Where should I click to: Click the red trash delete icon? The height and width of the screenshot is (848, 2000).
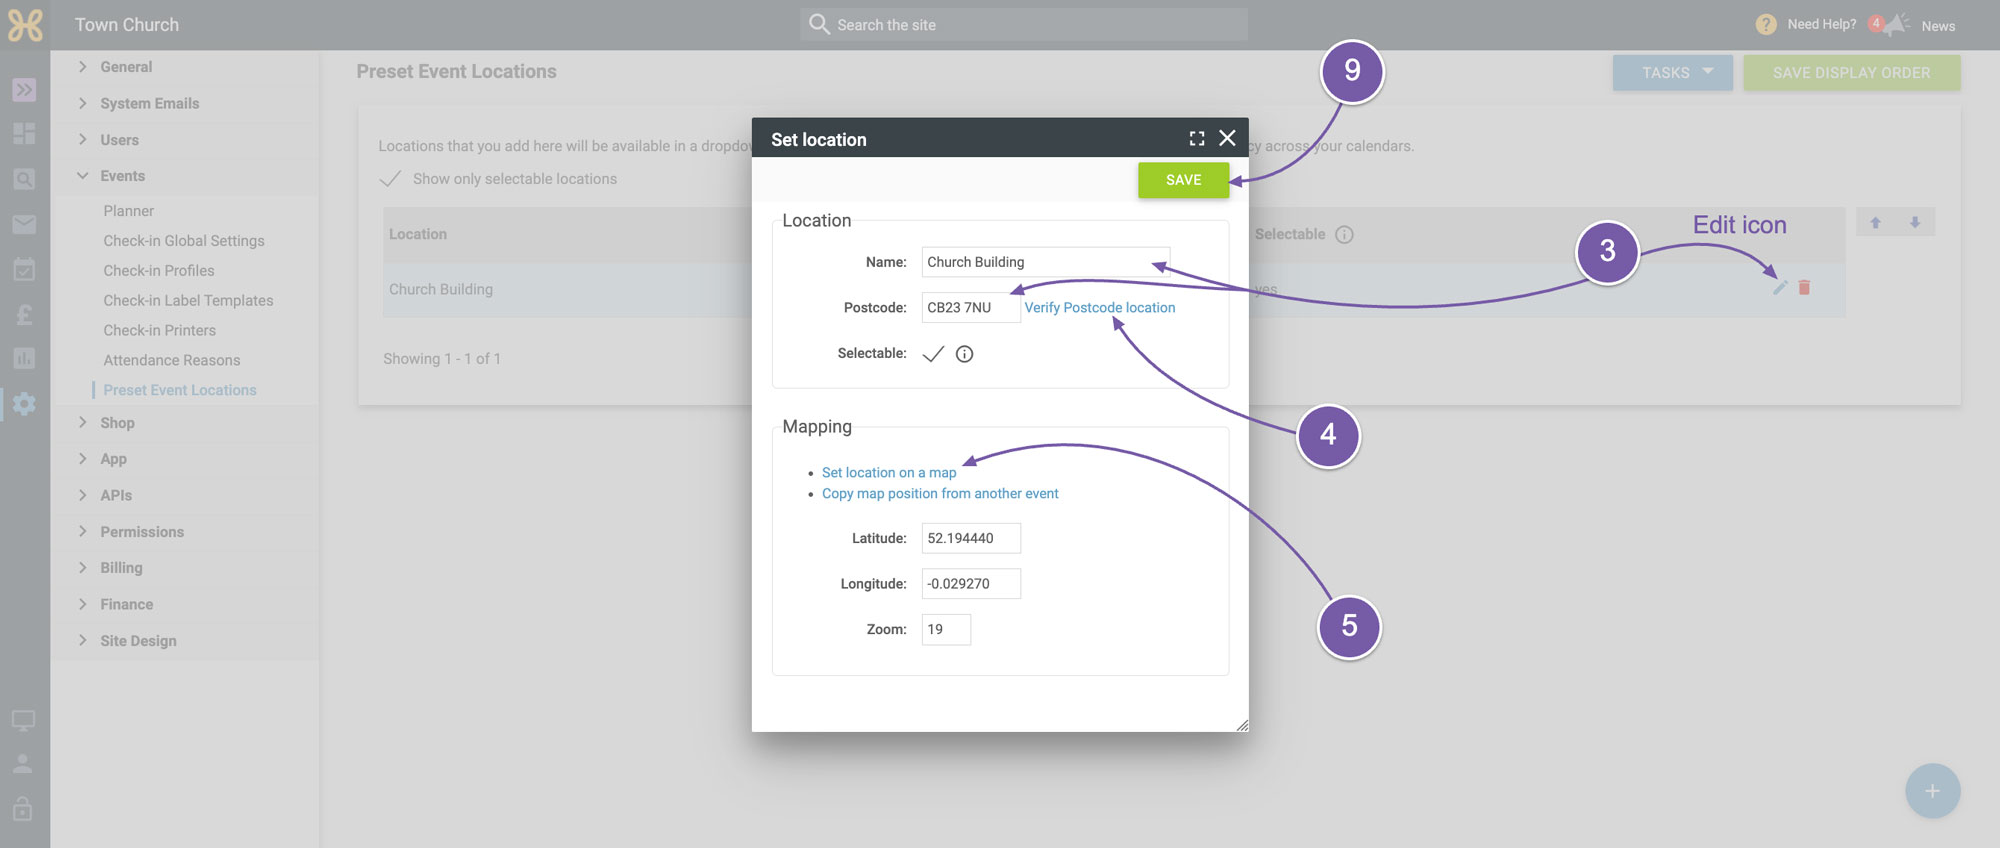point(1804,288)
